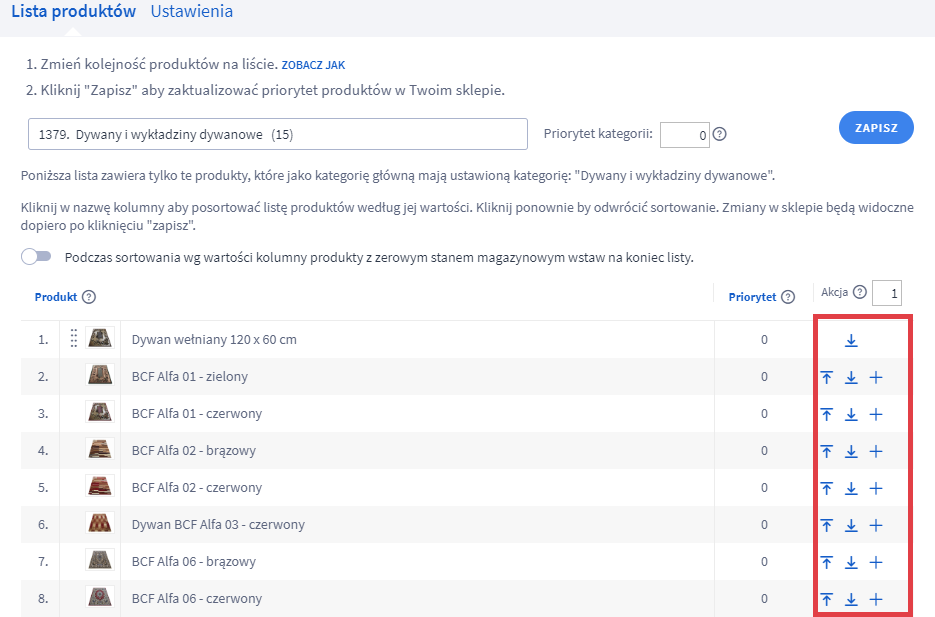Viewport: 935px width, 617px height.
Task: Click the 'Akcja' step number field
Action: [x=887, y=293]
